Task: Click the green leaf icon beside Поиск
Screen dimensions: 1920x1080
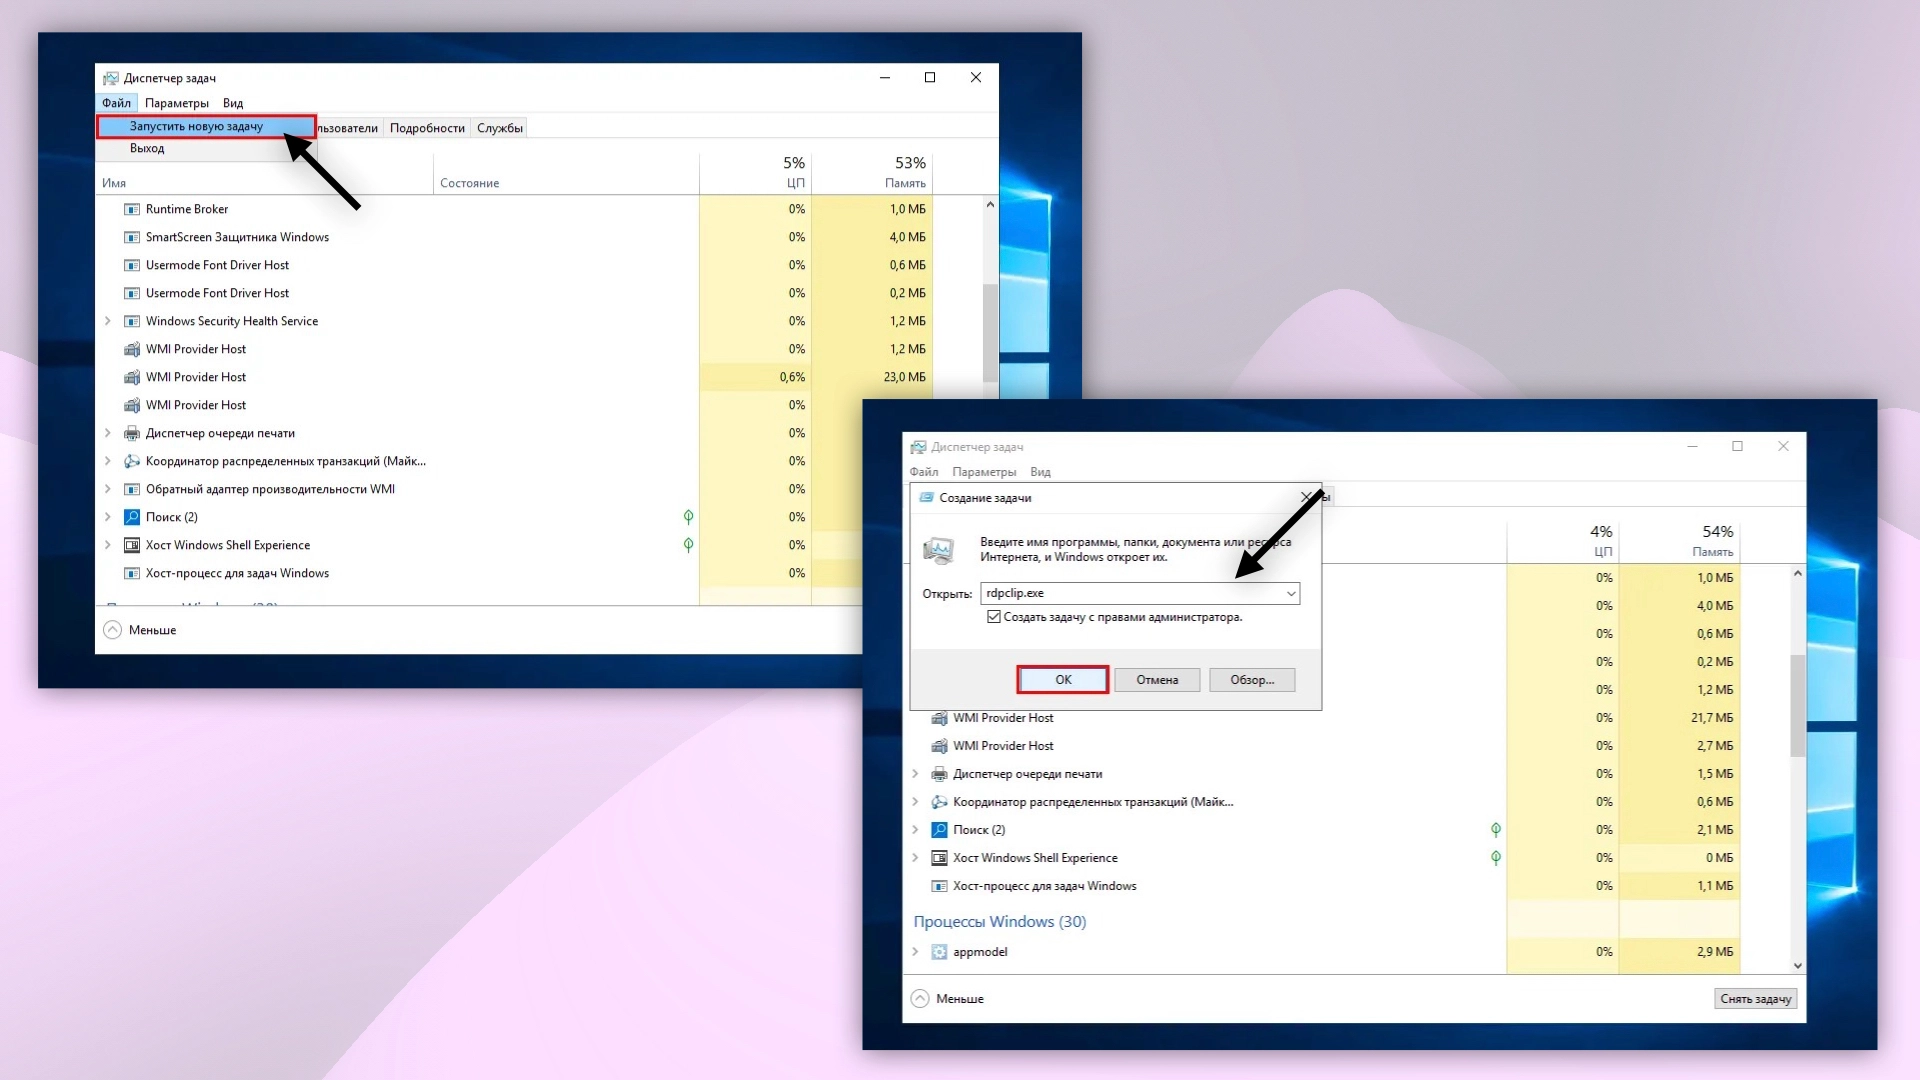Action: pos(688,517)
